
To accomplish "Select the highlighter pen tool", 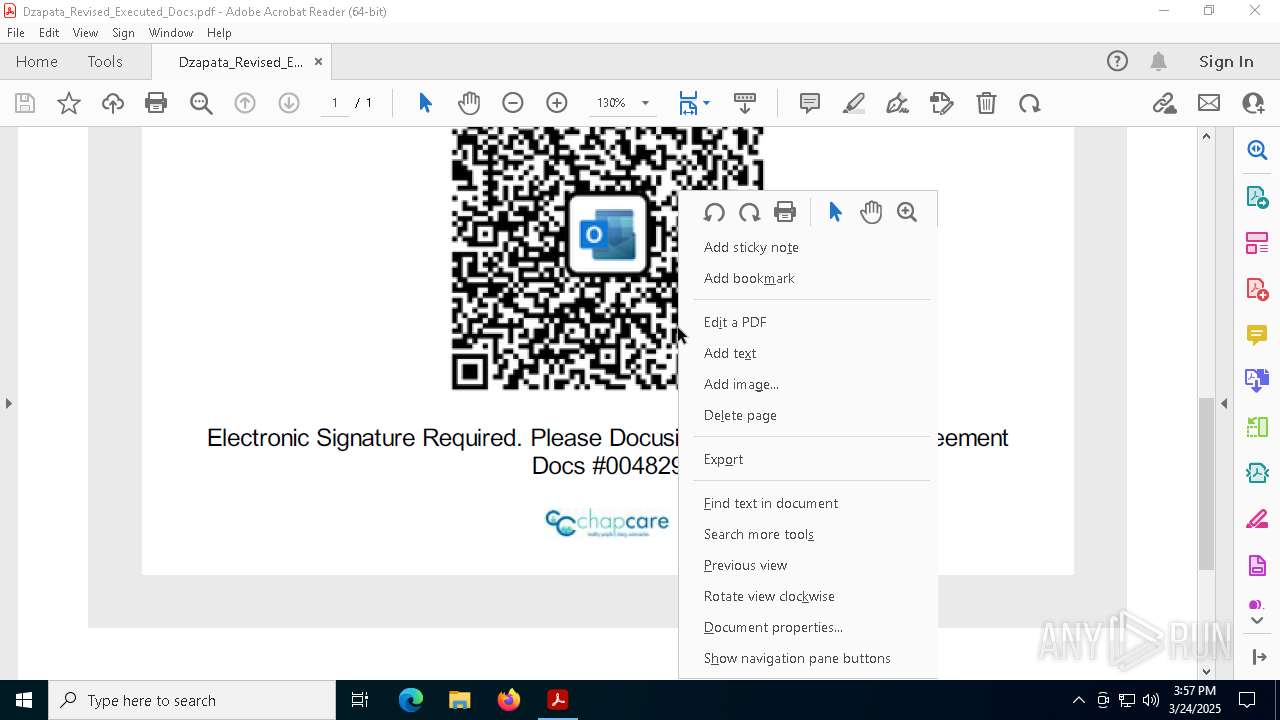I will (x=854, y=103).
